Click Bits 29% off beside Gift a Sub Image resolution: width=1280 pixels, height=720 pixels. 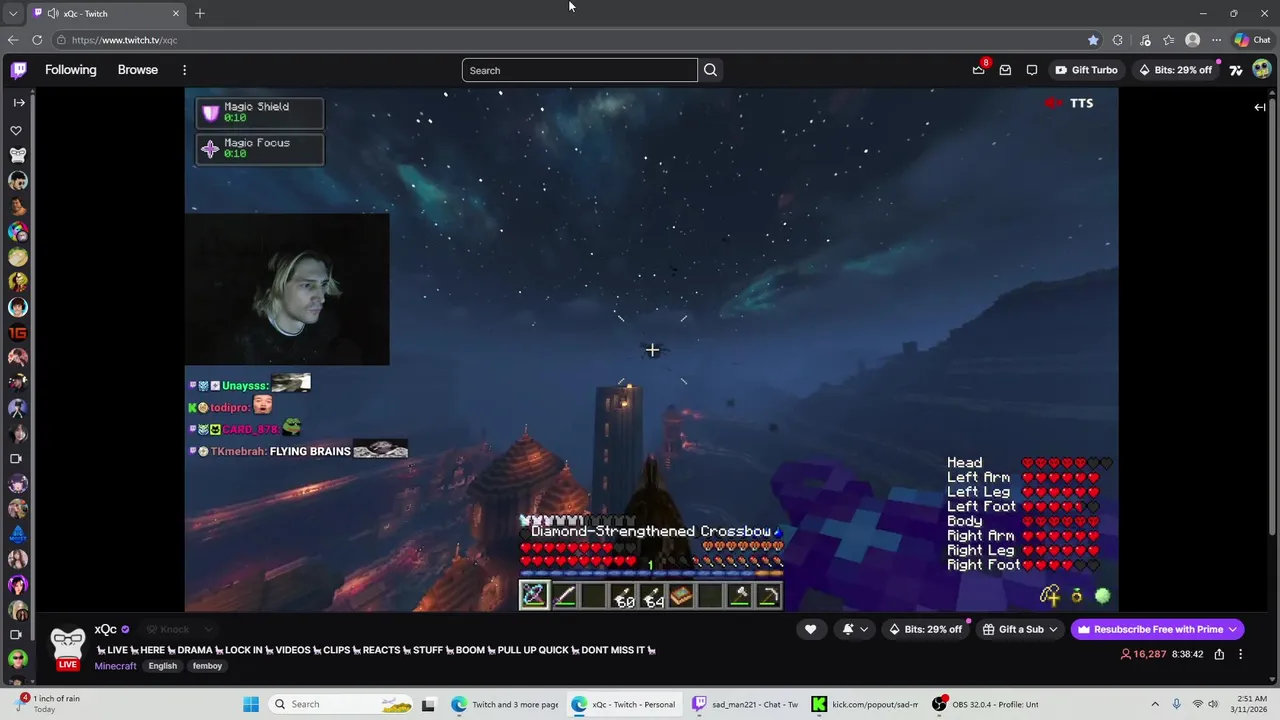point(925,630)
